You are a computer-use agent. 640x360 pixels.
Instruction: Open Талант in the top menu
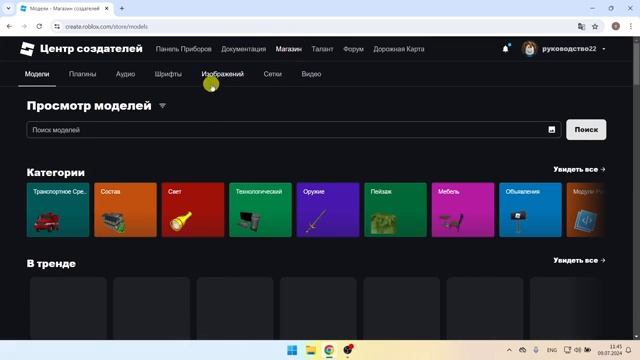pyautogui.click(x=322, y=49)
